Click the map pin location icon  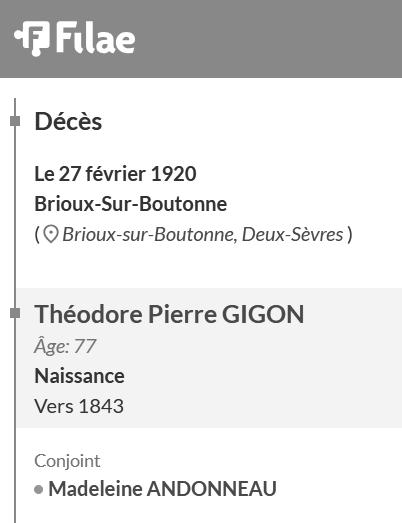click(x=51, y=234)
